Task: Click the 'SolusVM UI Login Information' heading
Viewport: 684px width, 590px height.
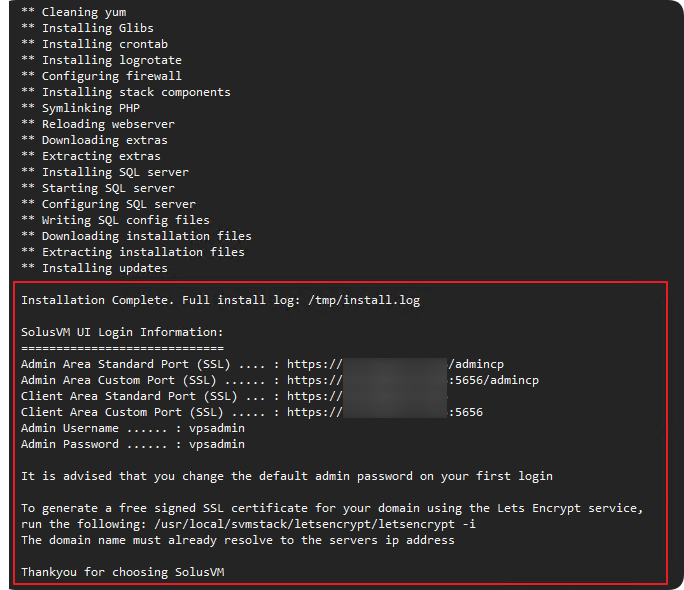Action: 122,332
